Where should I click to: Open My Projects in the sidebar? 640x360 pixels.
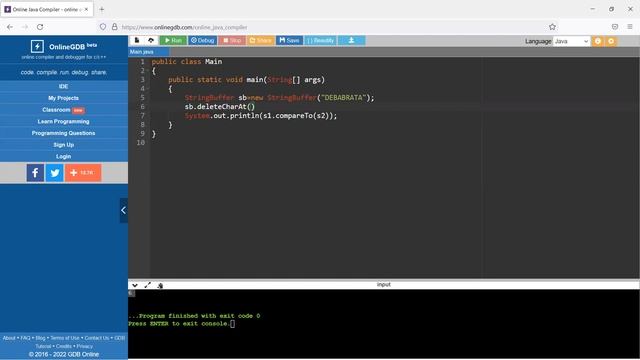click(63, 98)
